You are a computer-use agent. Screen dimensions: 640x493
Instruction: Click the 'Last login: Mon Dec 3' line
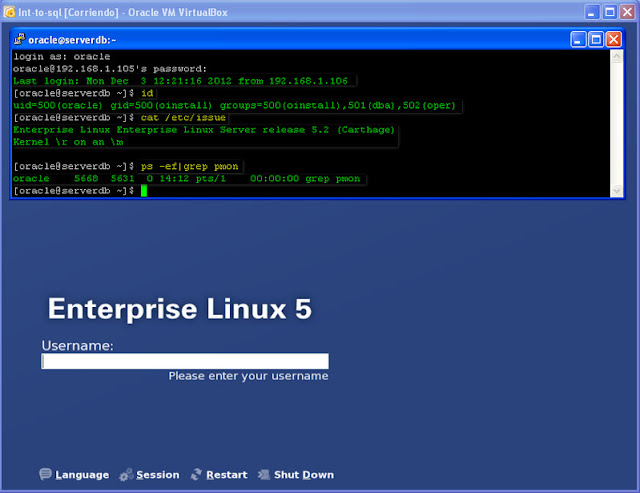tap(180, 81)
